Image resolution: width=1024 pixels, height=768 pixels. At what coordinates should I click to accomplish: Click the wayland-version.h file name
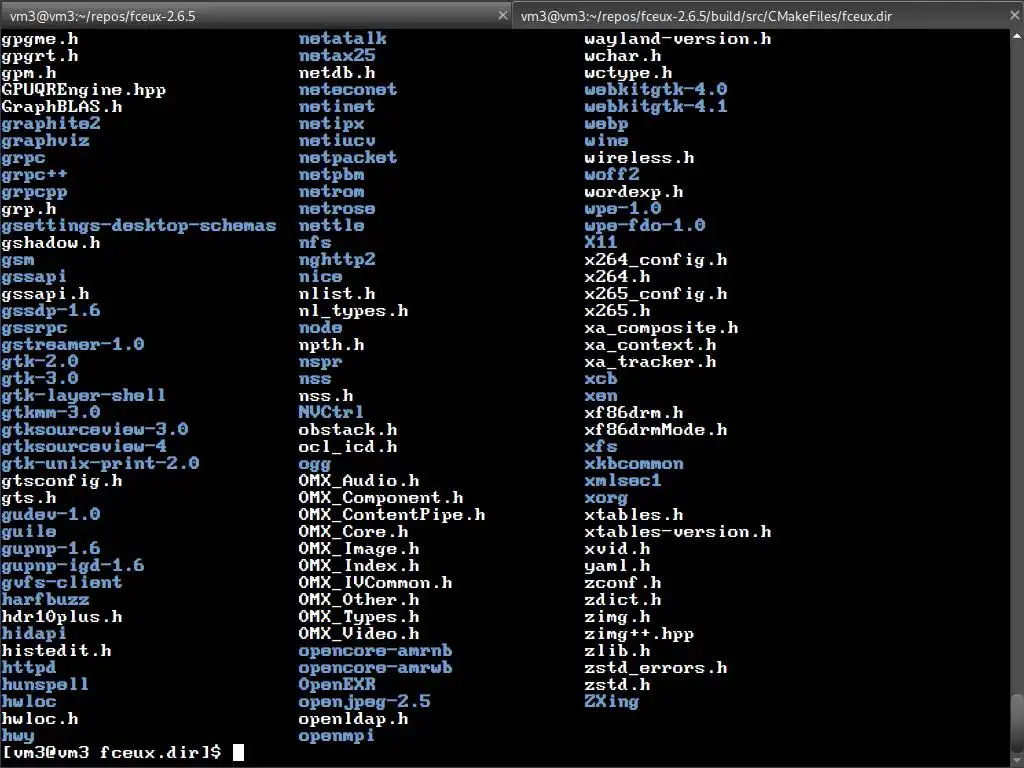coord(678,39)
